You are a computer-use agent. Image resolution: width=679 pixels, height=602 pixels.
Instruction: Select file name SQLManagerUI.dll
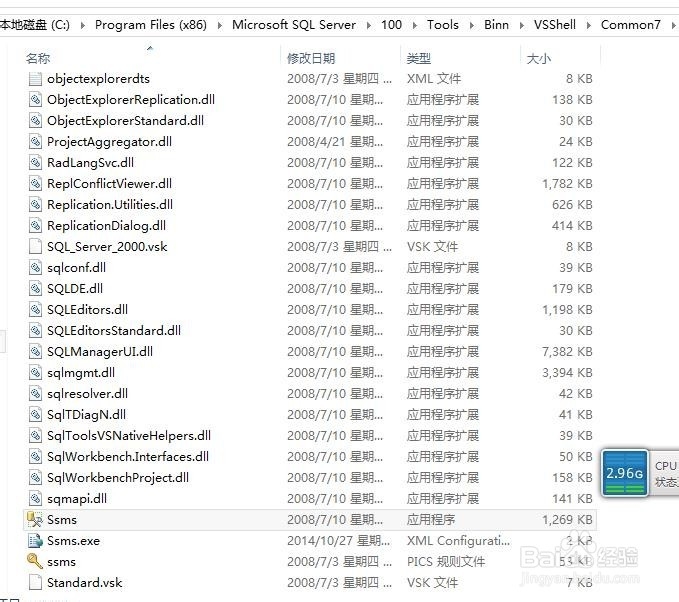pos(100,352)
